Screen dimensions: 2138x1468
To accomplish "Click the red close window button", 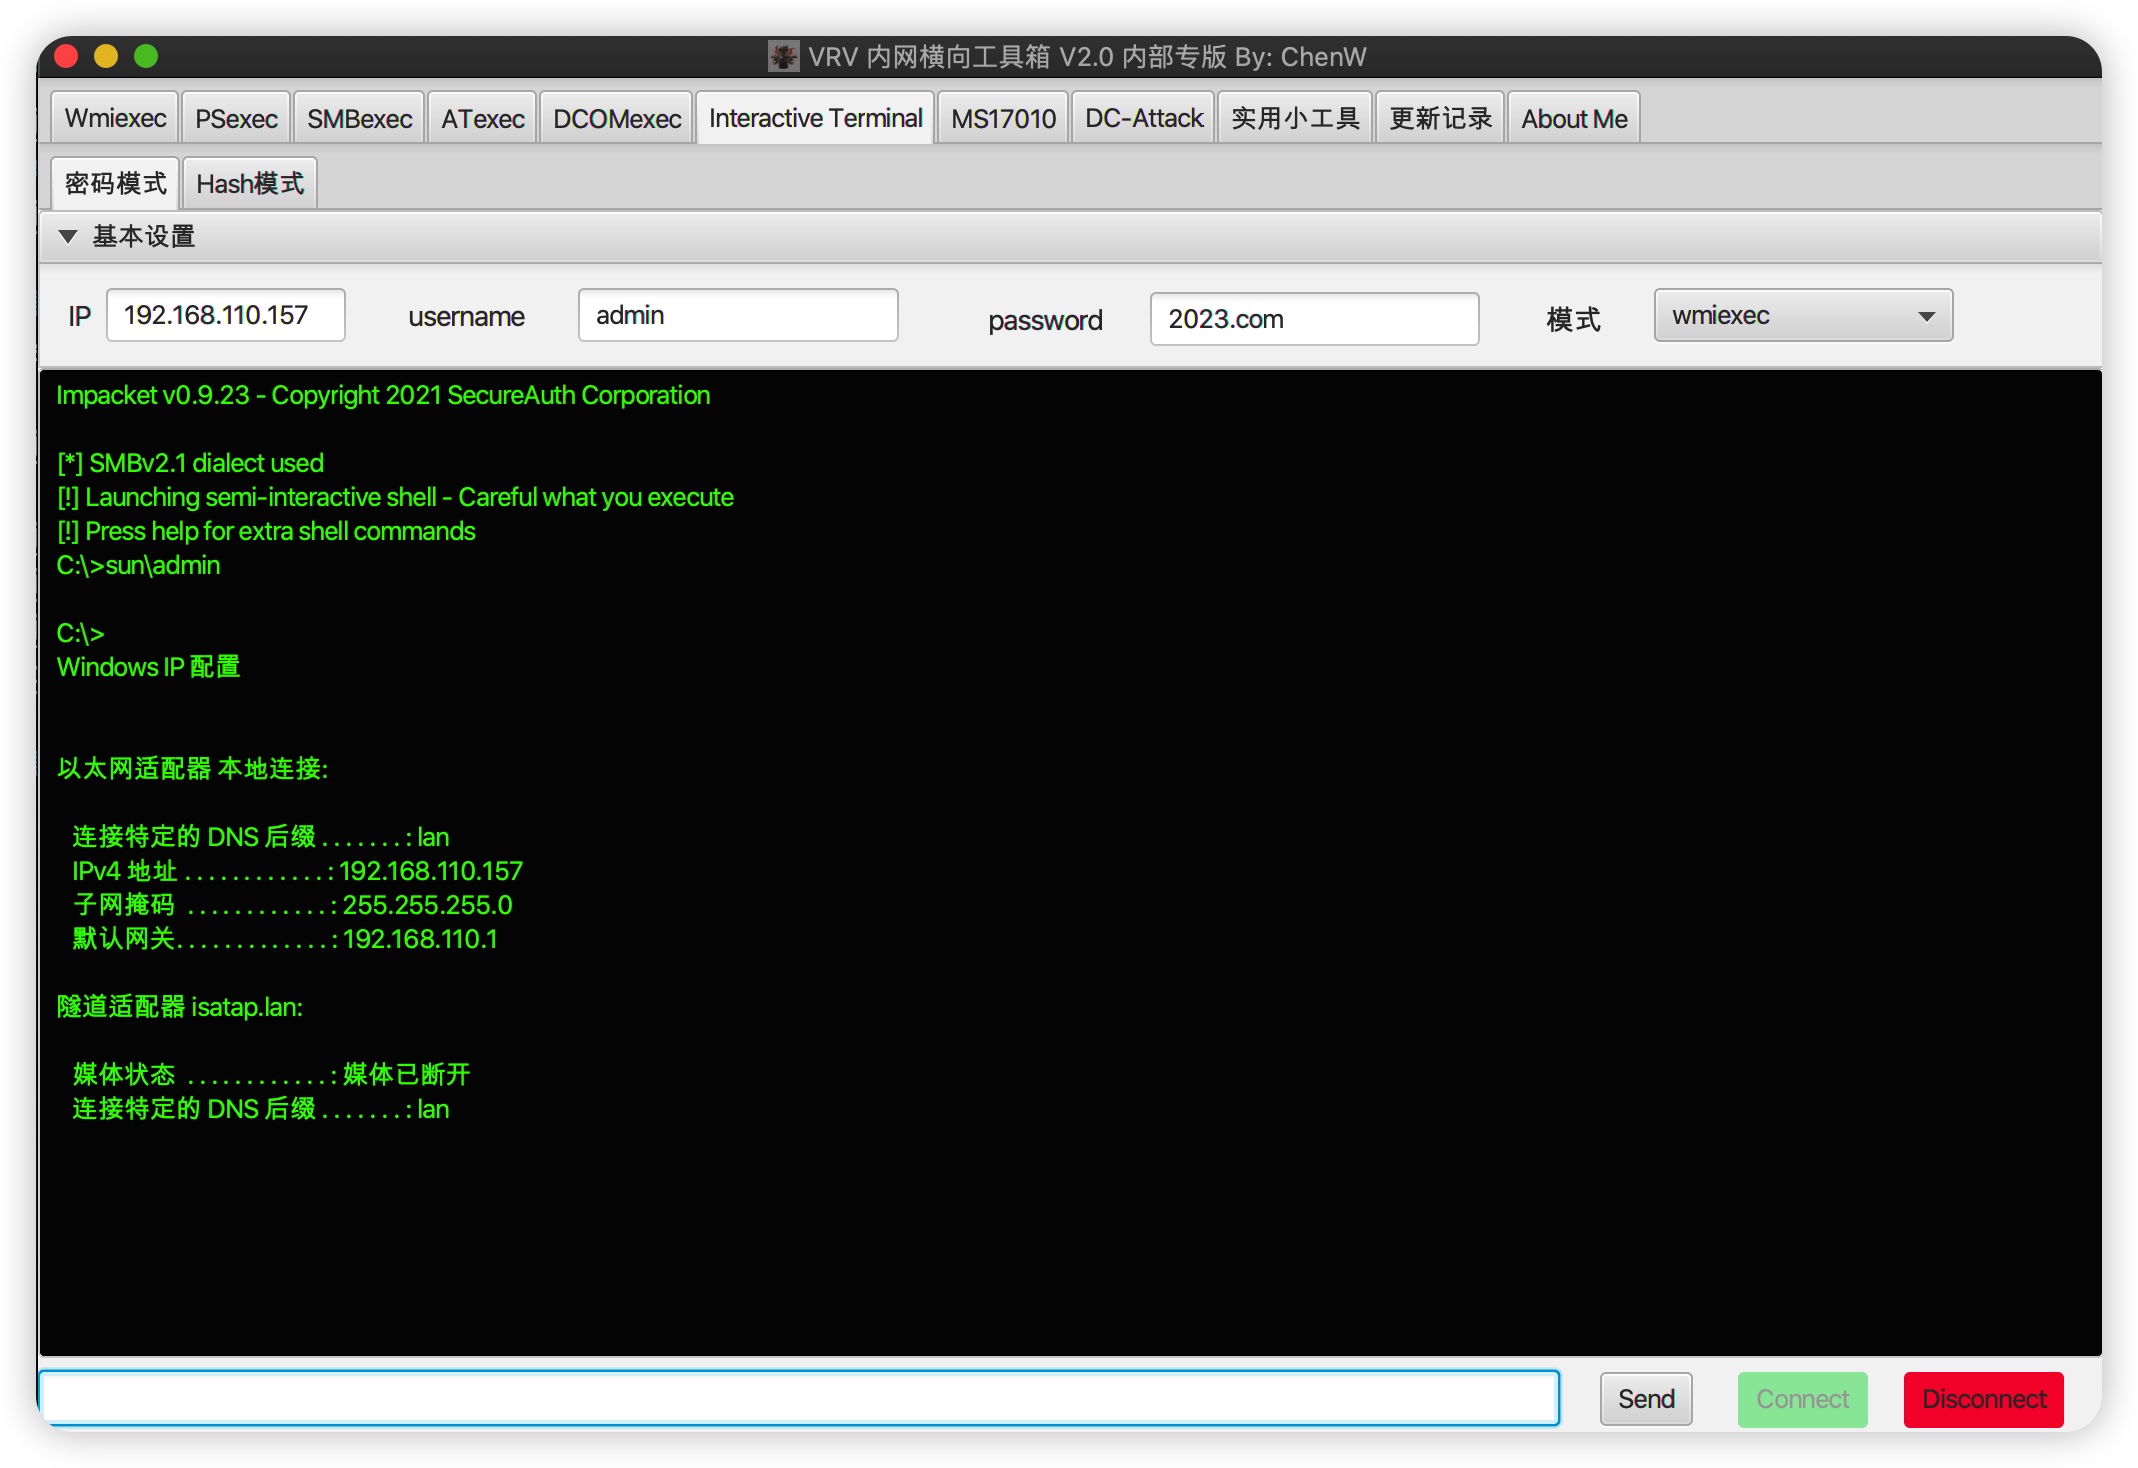I will tap(67, 56).
